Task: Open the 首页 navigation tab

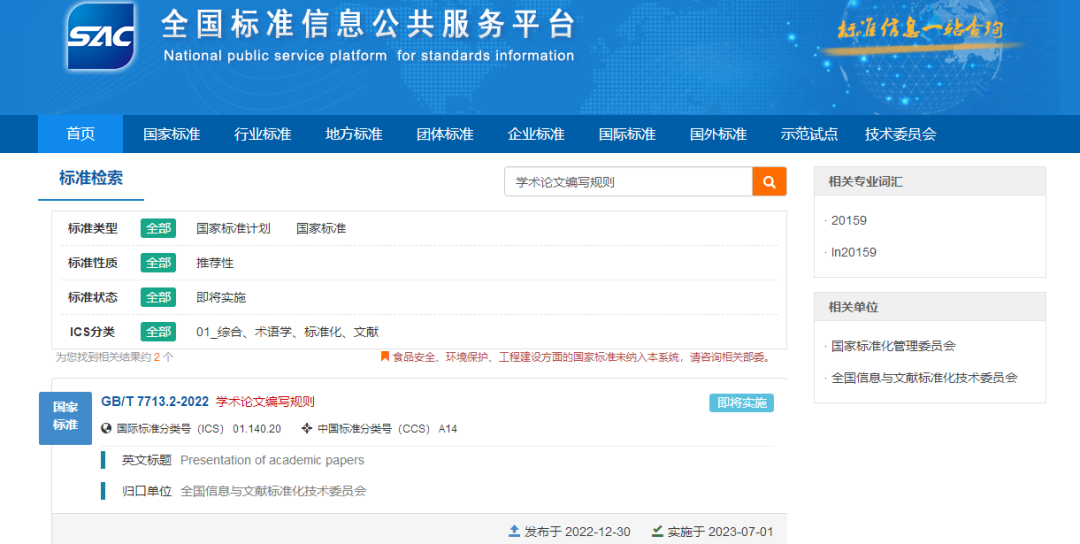Action: pyautogui.click(x=80, y=134)
